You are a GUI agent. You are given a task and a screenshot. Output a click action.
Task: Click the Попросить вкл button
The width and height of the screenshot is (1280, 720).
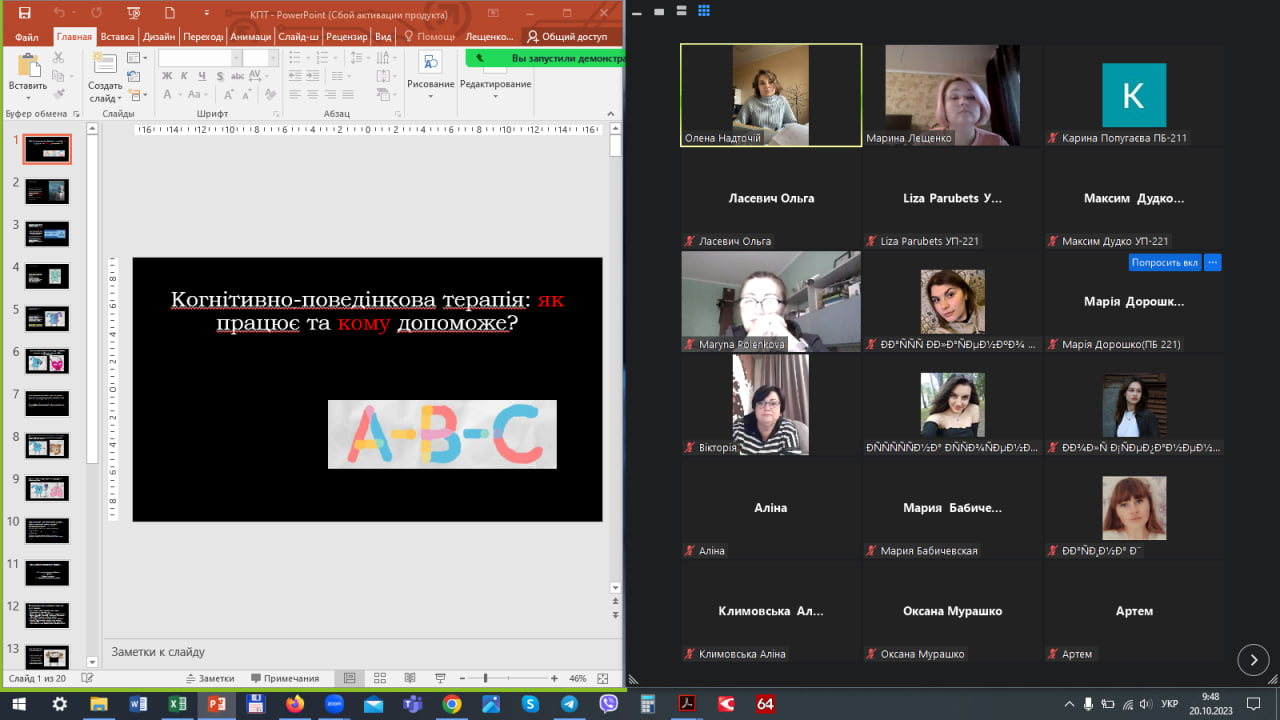tap(1164, 263)
